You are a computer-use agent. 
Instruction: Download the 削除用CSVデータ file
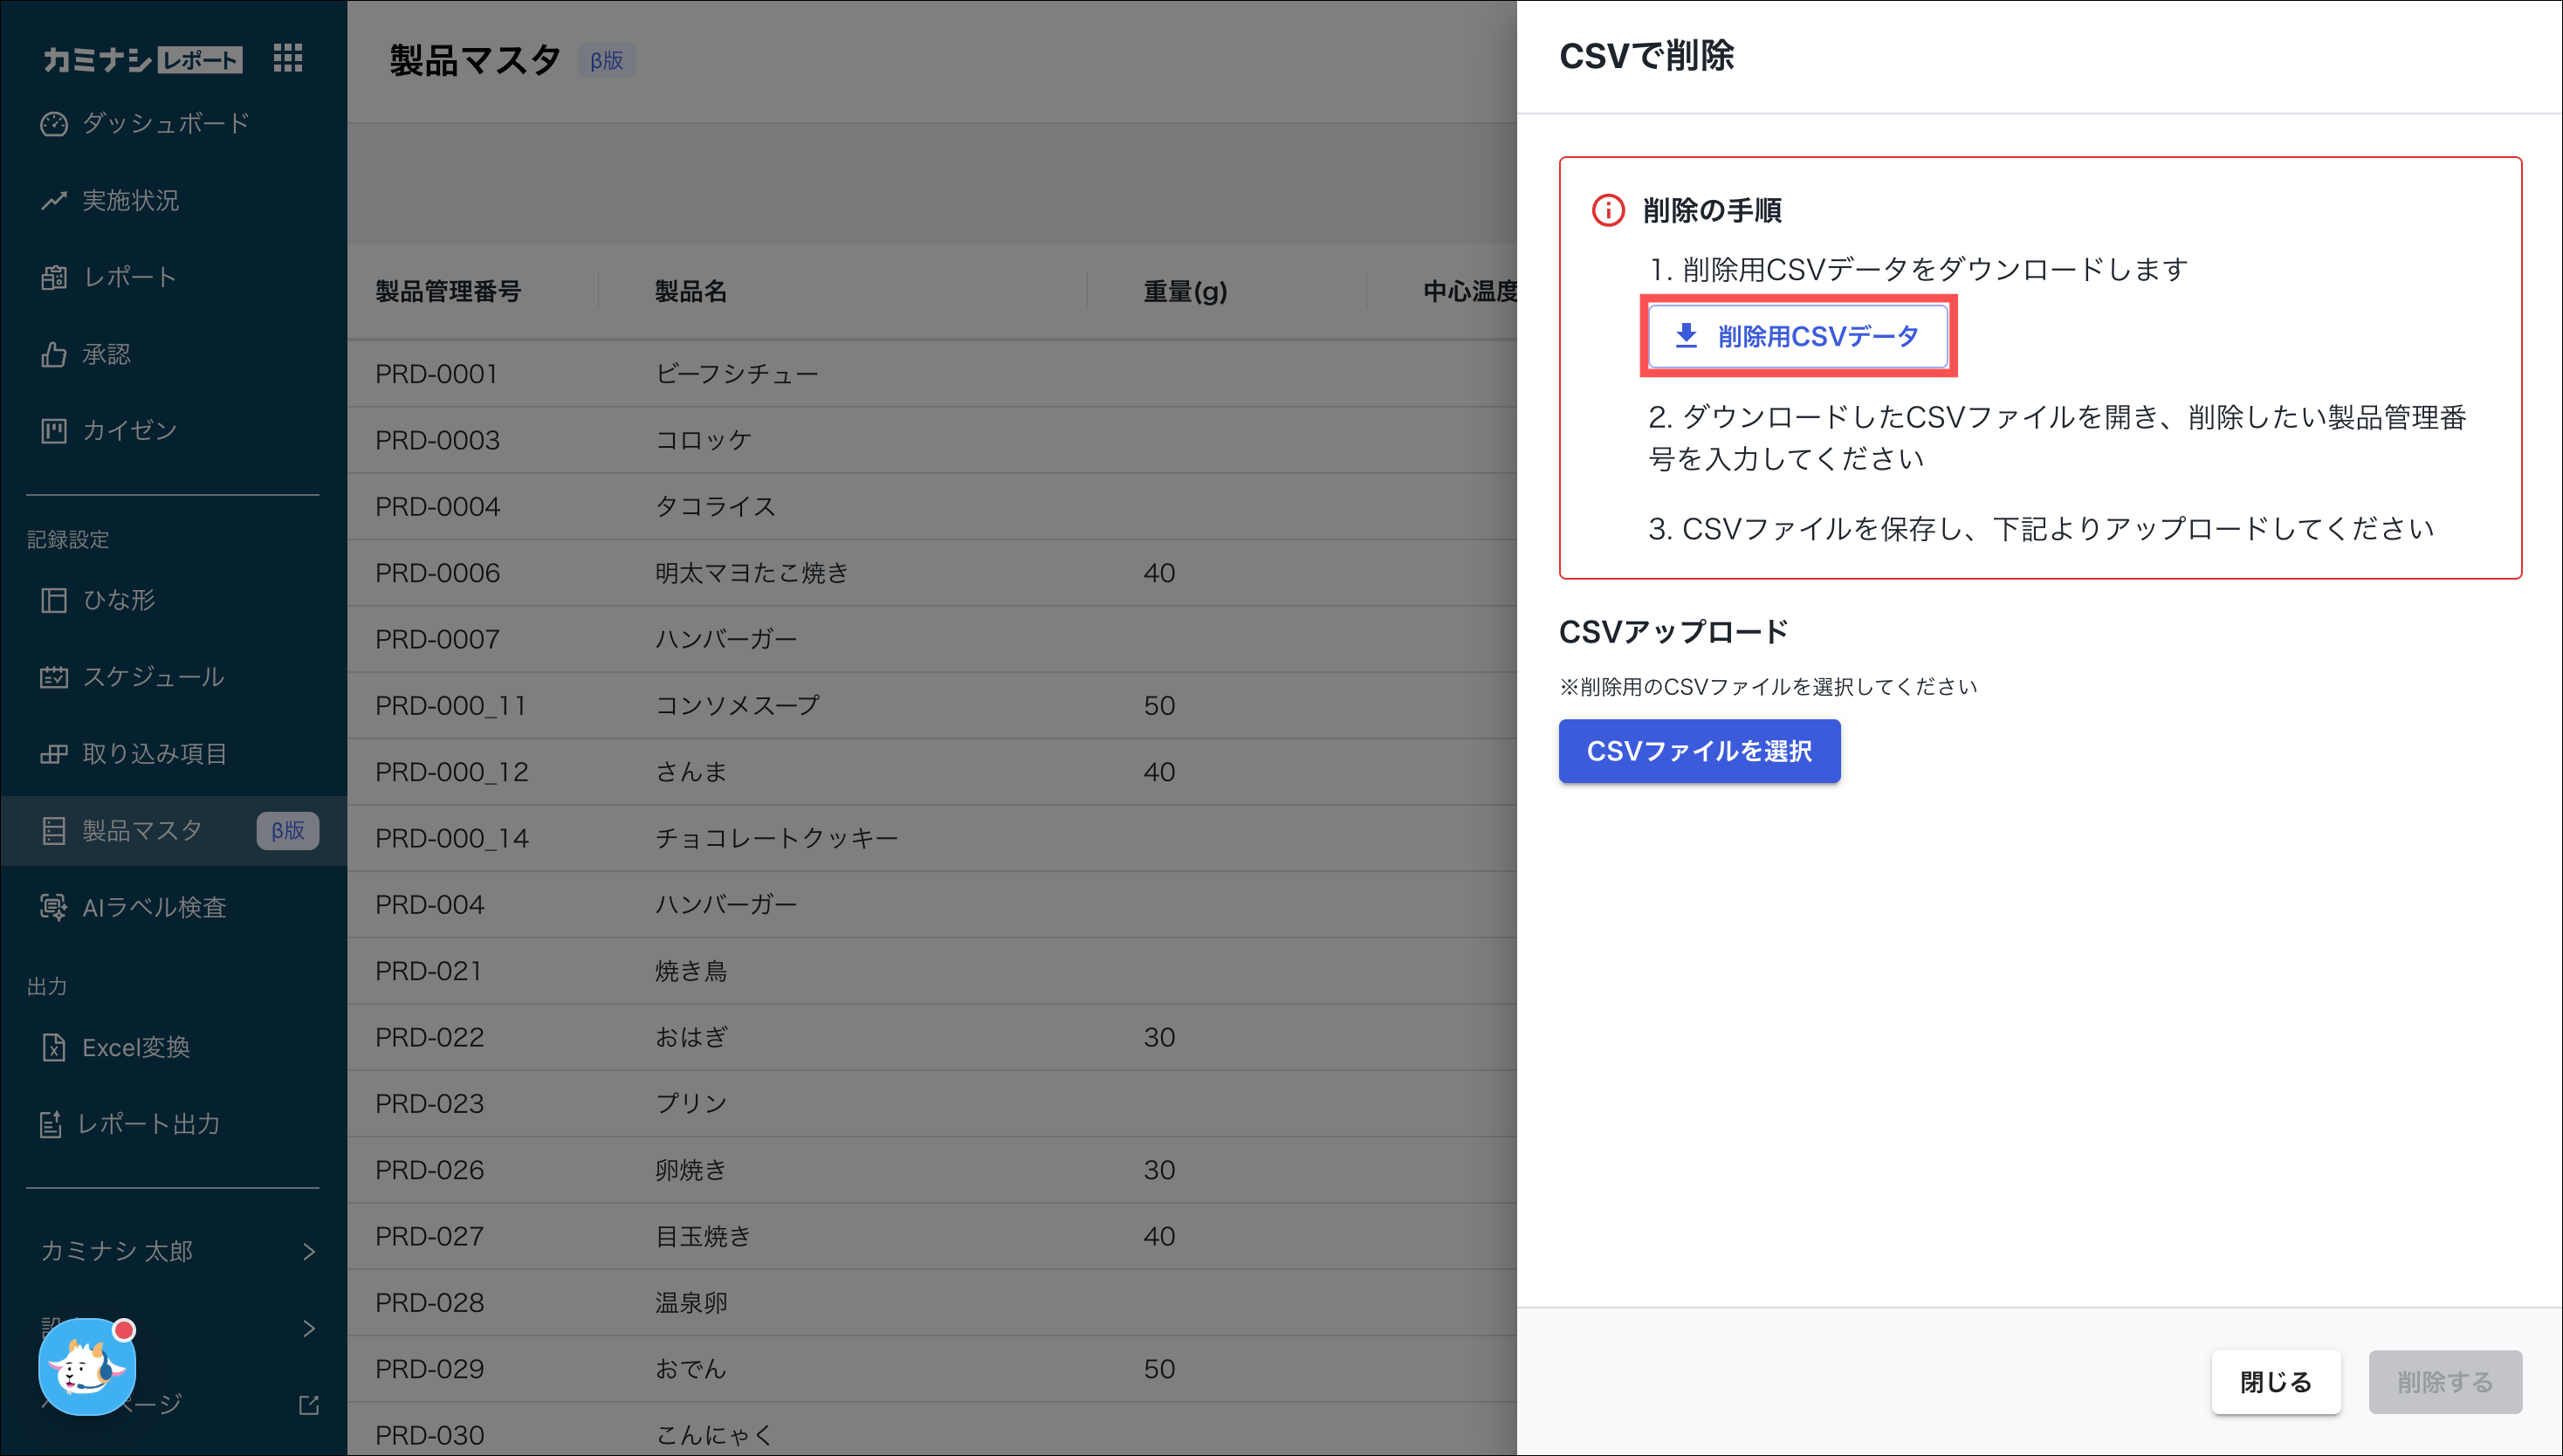tap(1797, 336)
